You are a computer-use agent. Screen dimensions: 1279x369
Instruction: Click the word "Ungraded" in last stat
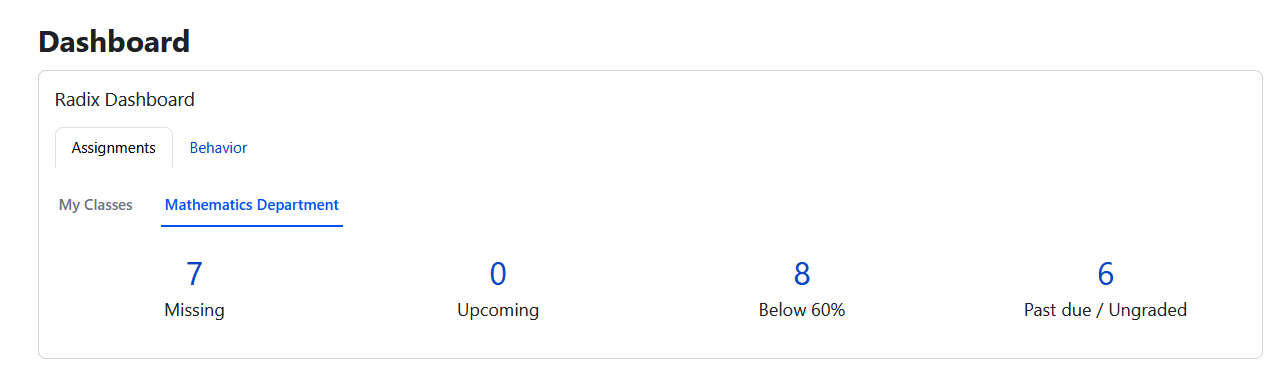click(1146, 310)
